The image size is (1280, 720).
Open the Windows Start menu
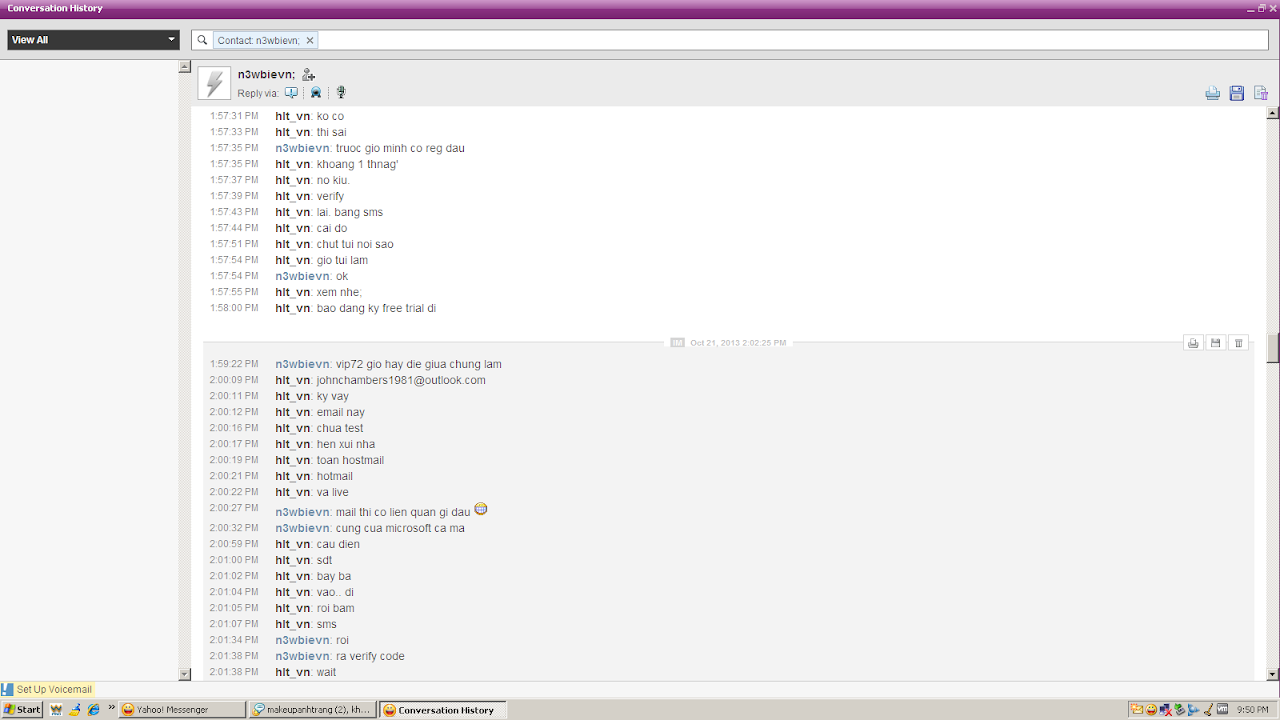tap(22, 710)
